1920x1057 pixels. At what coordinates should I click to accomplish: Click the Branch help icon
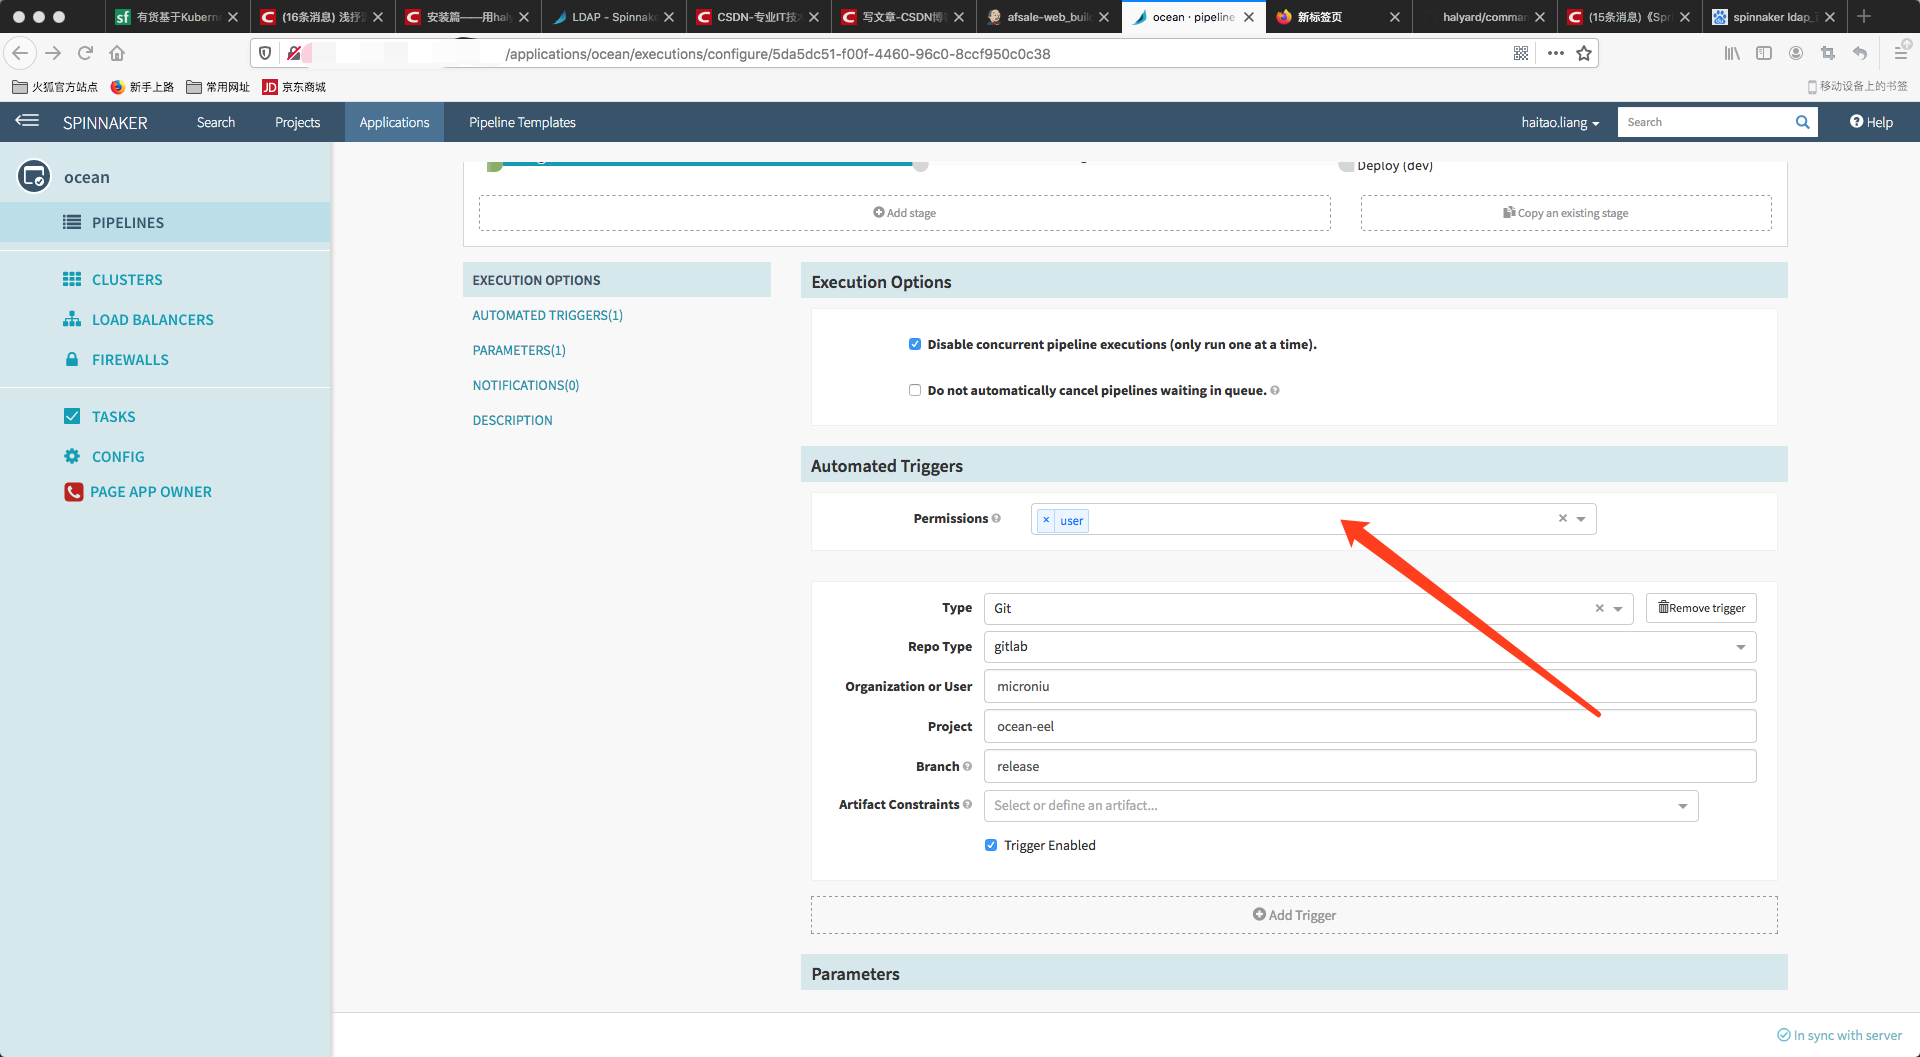(x=967, y=766)
